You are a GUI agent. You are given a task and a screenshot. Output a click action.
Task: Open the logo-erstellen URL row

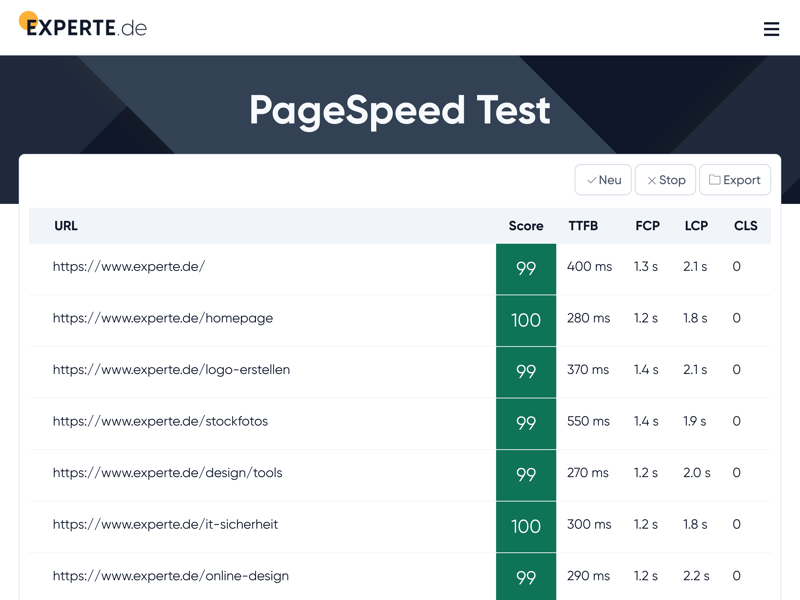click(x=171, y=370)
